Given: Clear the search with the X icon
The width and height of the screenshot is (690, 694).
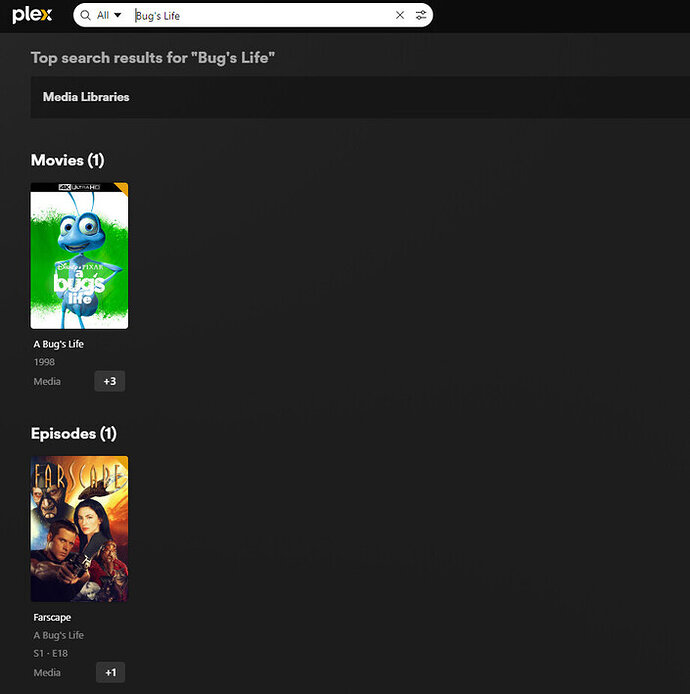Looking at the screenshot, I should pos(400,15).
